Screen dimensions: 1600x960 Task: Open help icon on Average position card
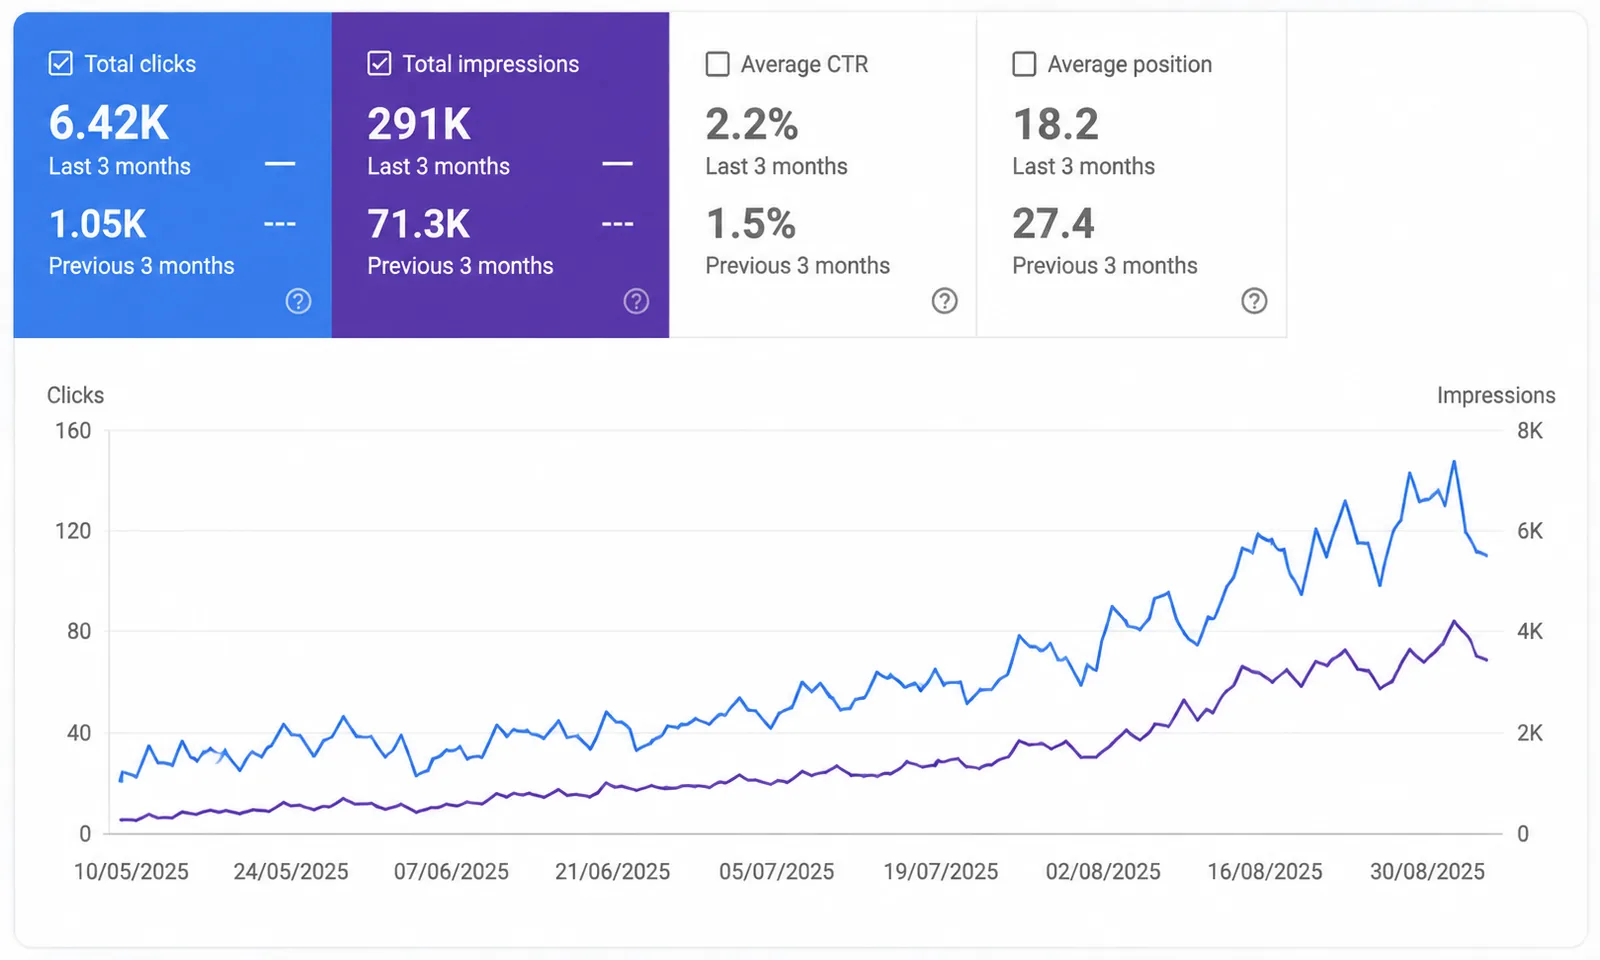(x=1254, y=301)
